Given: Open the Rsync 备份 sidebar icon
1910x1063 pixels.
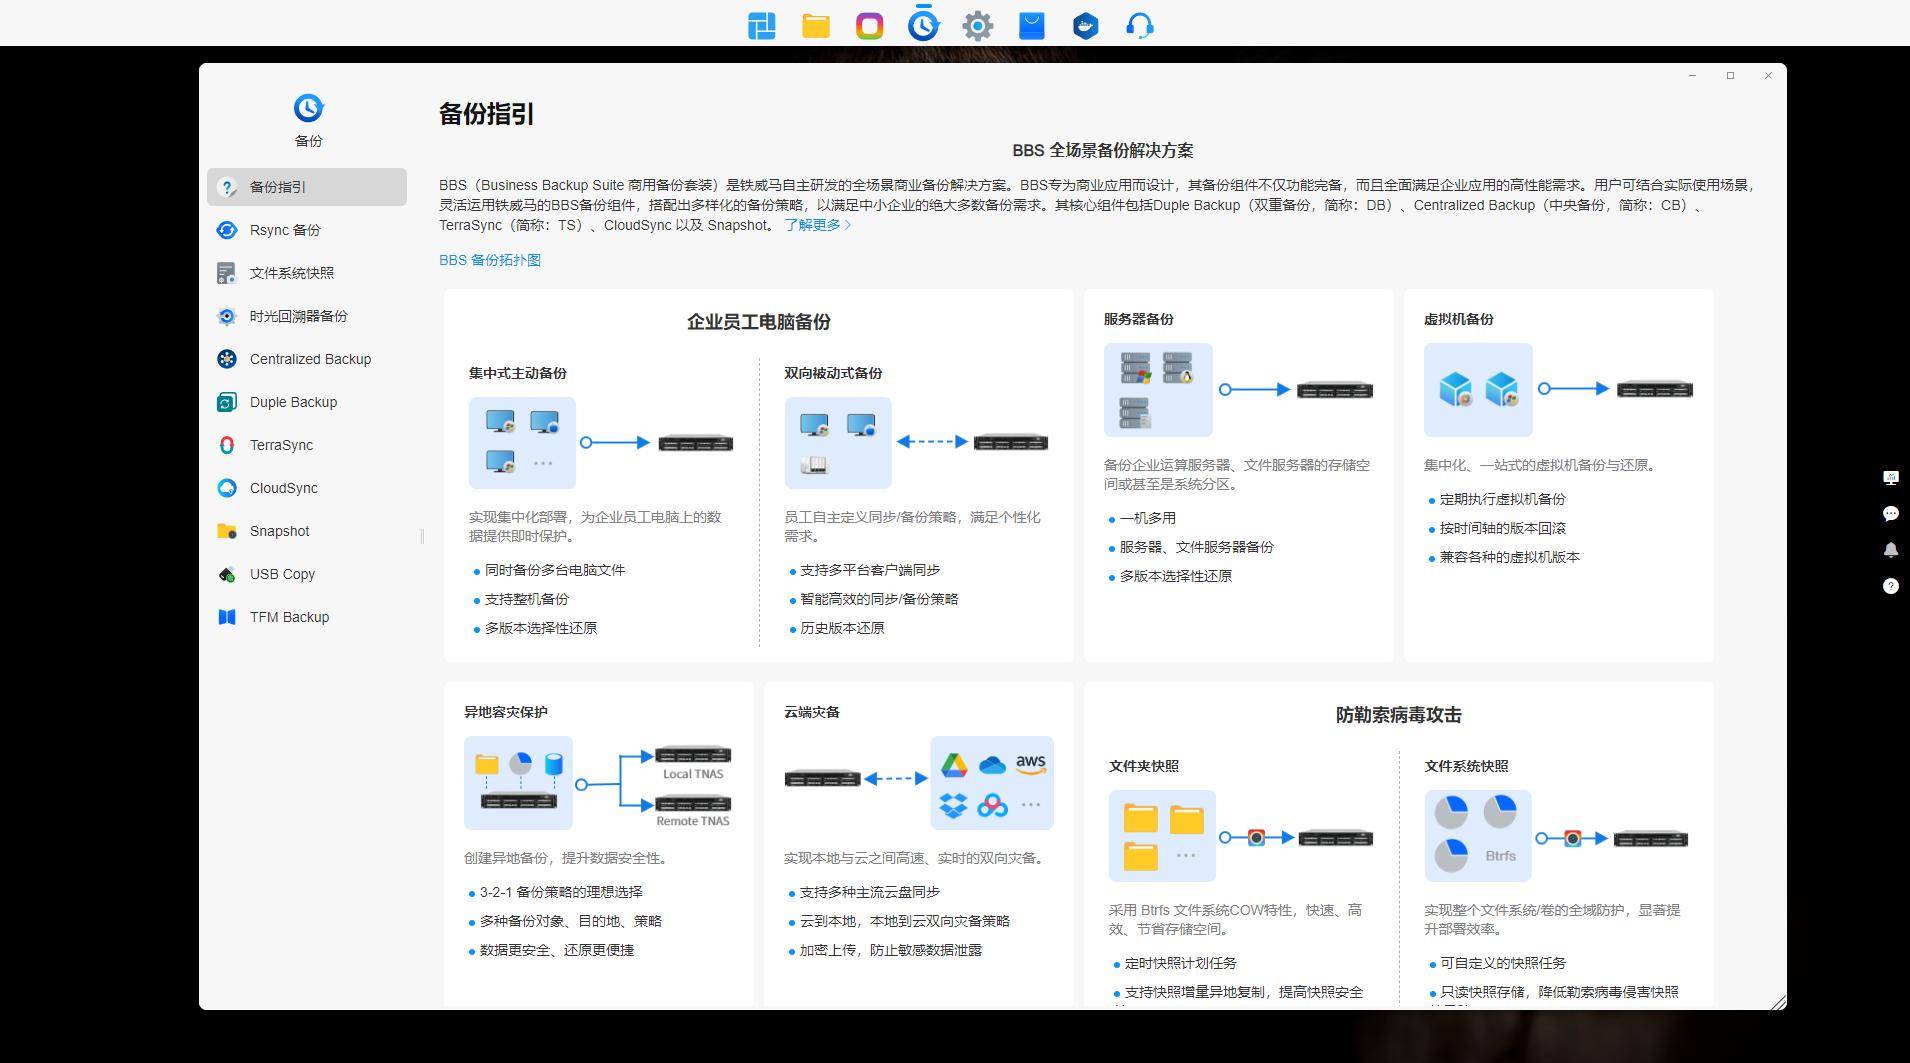Looking at the screenshot, I should coord(227,230).
